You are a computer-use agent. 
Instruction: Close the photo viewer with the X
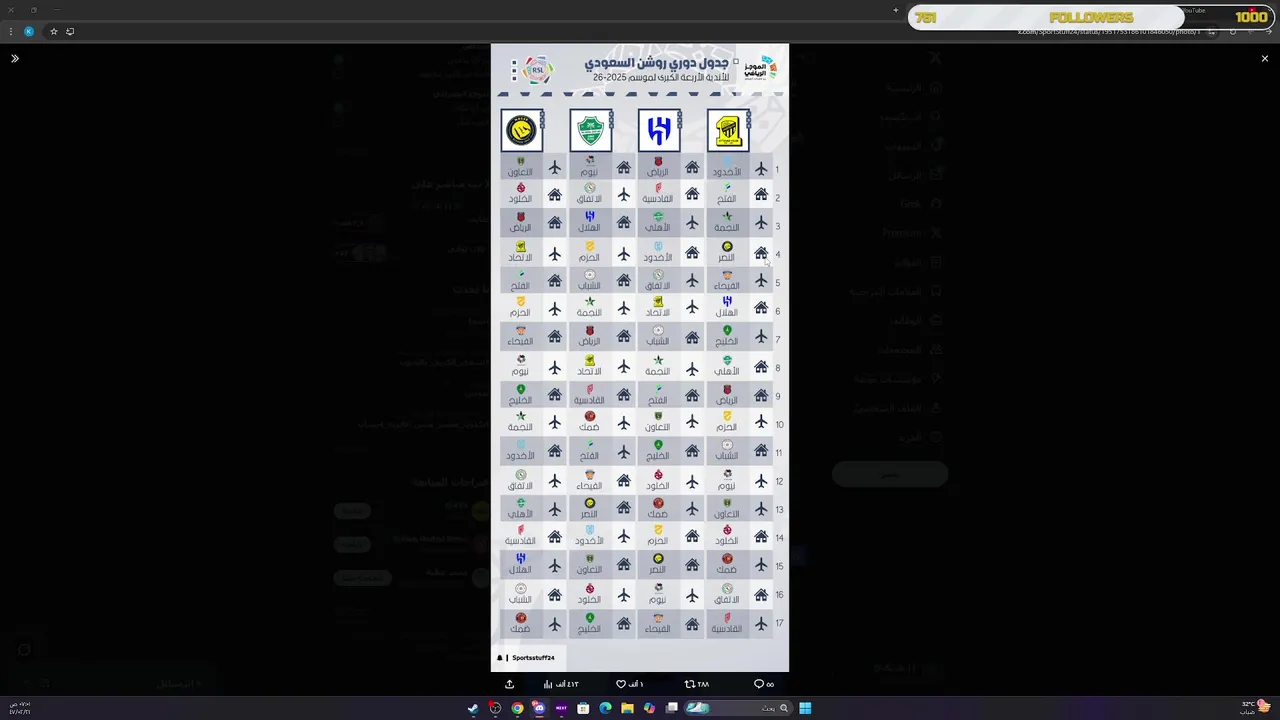(x=1264, y=59)
